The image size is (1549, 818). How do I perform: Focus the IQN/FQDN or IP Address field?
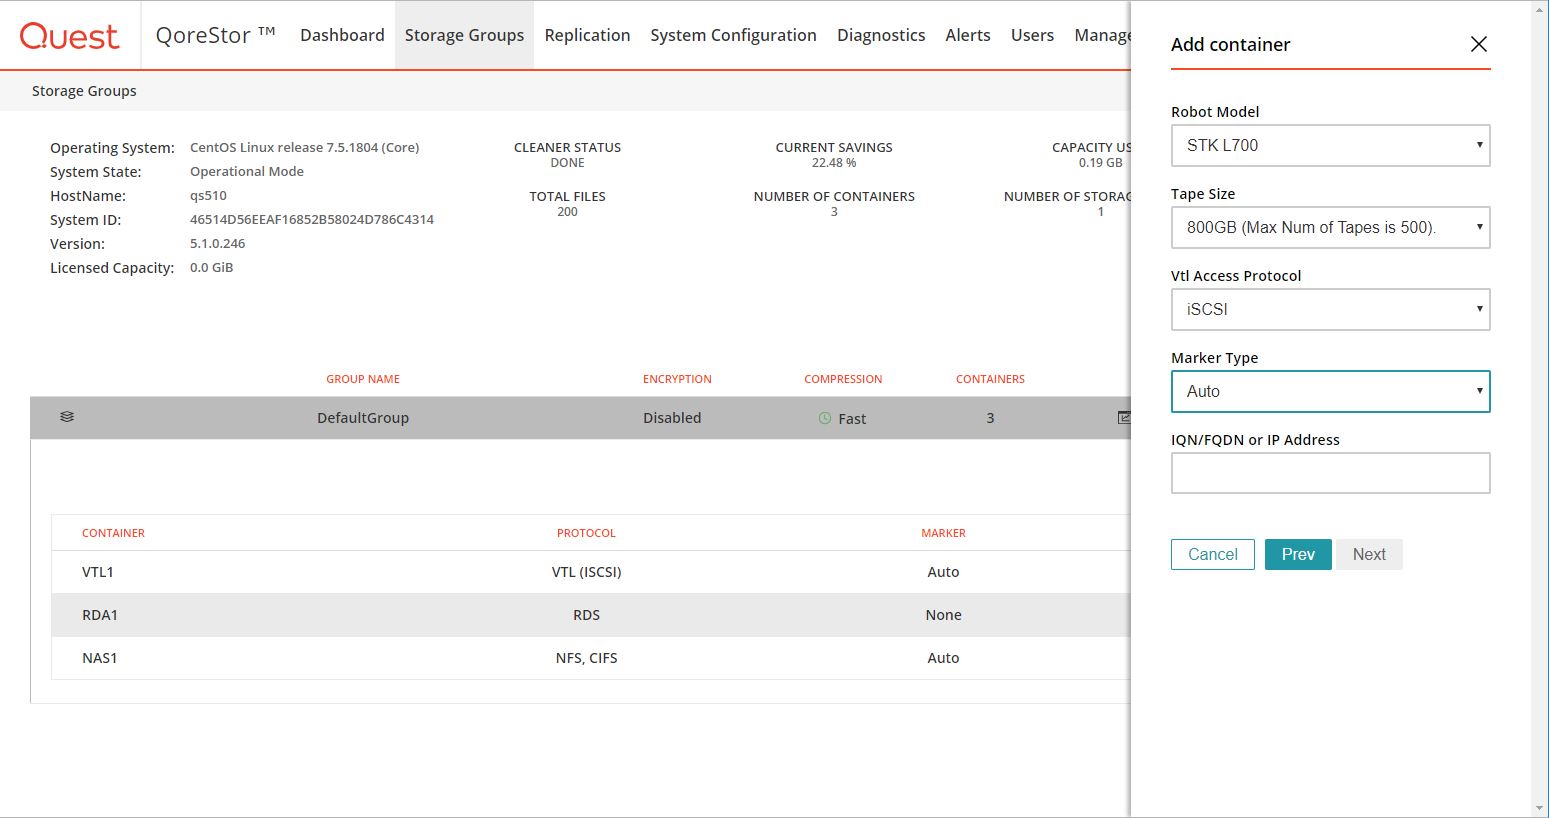(x=1330, y=473)
